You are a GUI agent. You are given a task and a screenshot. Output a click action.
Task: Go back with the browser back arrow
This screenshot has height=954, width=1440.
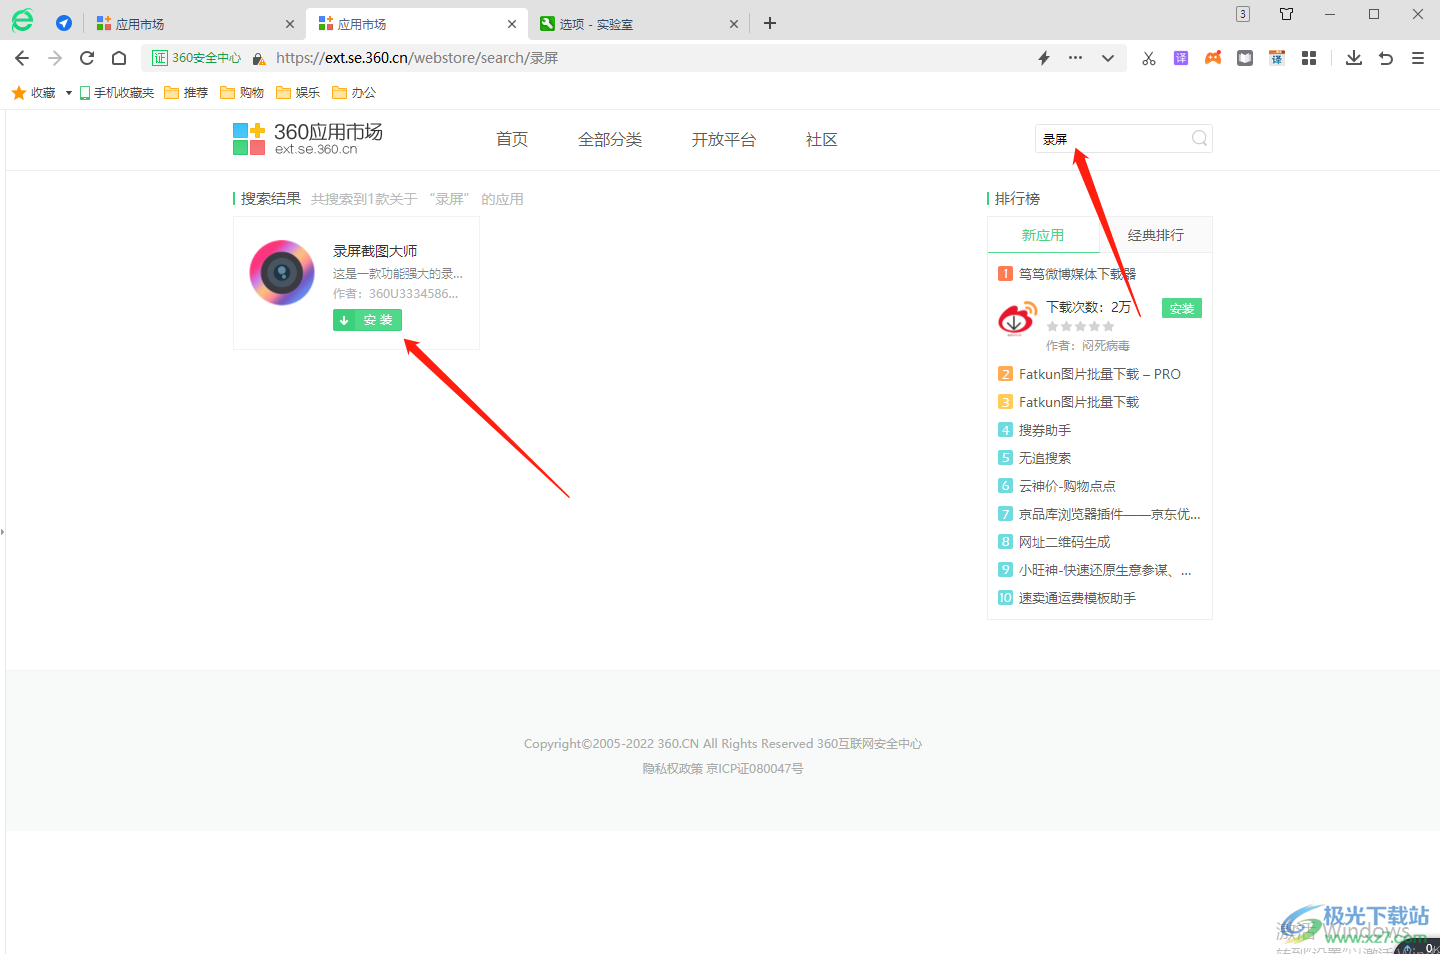22,58
